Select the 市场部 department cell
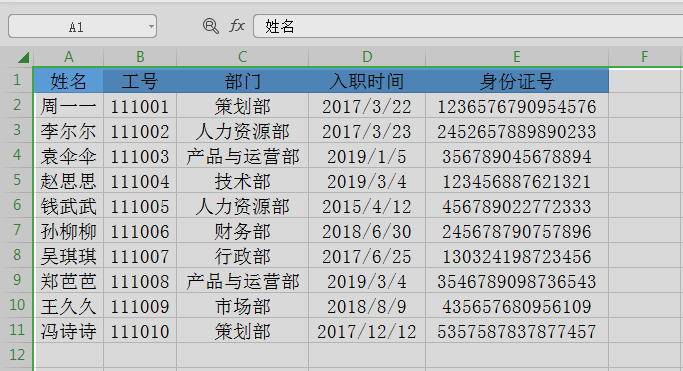The height and width of the screenshot is (371, 683). click(243, 306)
